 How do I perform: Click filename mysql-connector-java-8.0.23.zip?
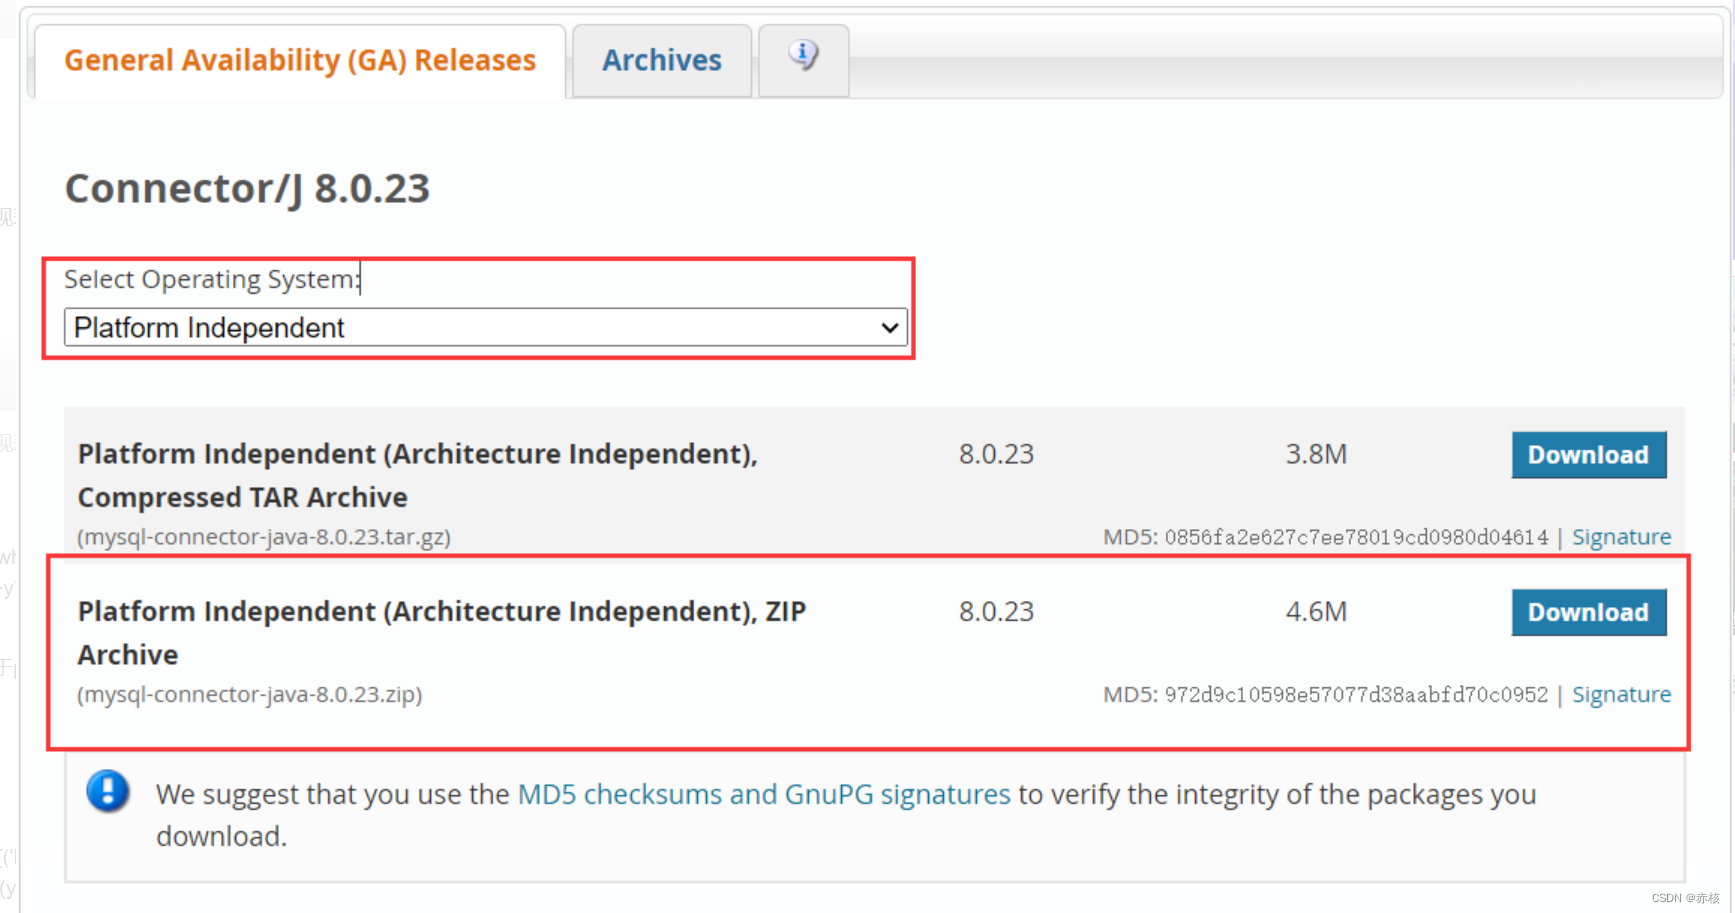pyautogui.click(x=250, y=694)
